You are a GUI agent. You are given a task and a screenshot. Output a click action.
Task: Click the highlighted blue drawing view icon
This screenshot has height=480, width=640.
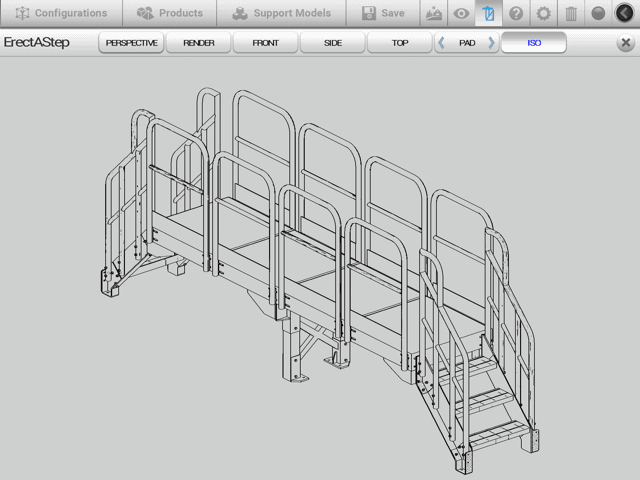tap(488, 14)
